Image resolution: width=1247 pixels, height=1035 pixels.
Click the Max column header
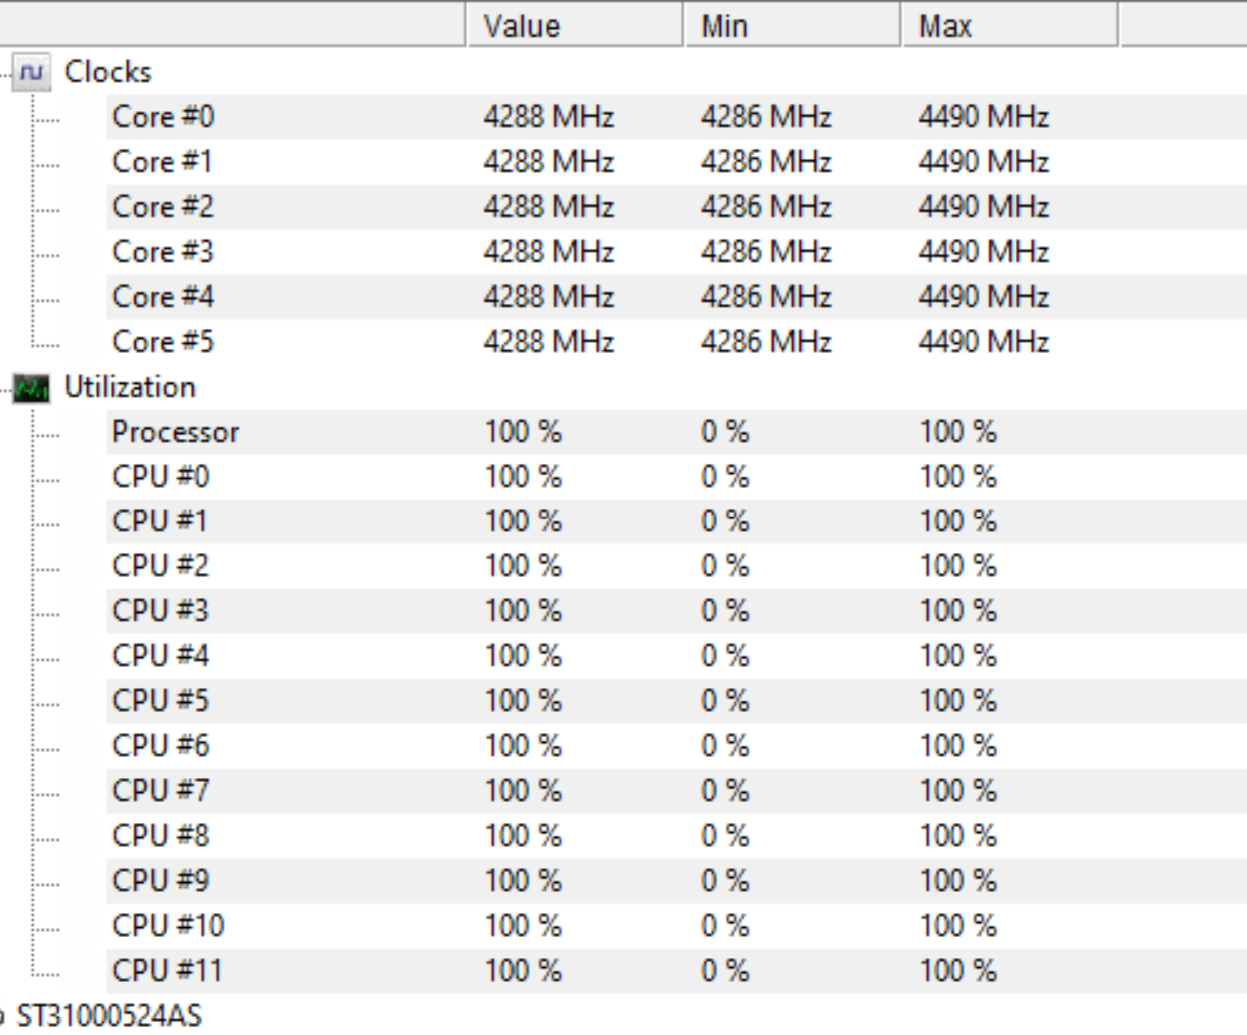[x=1010, y=25]
